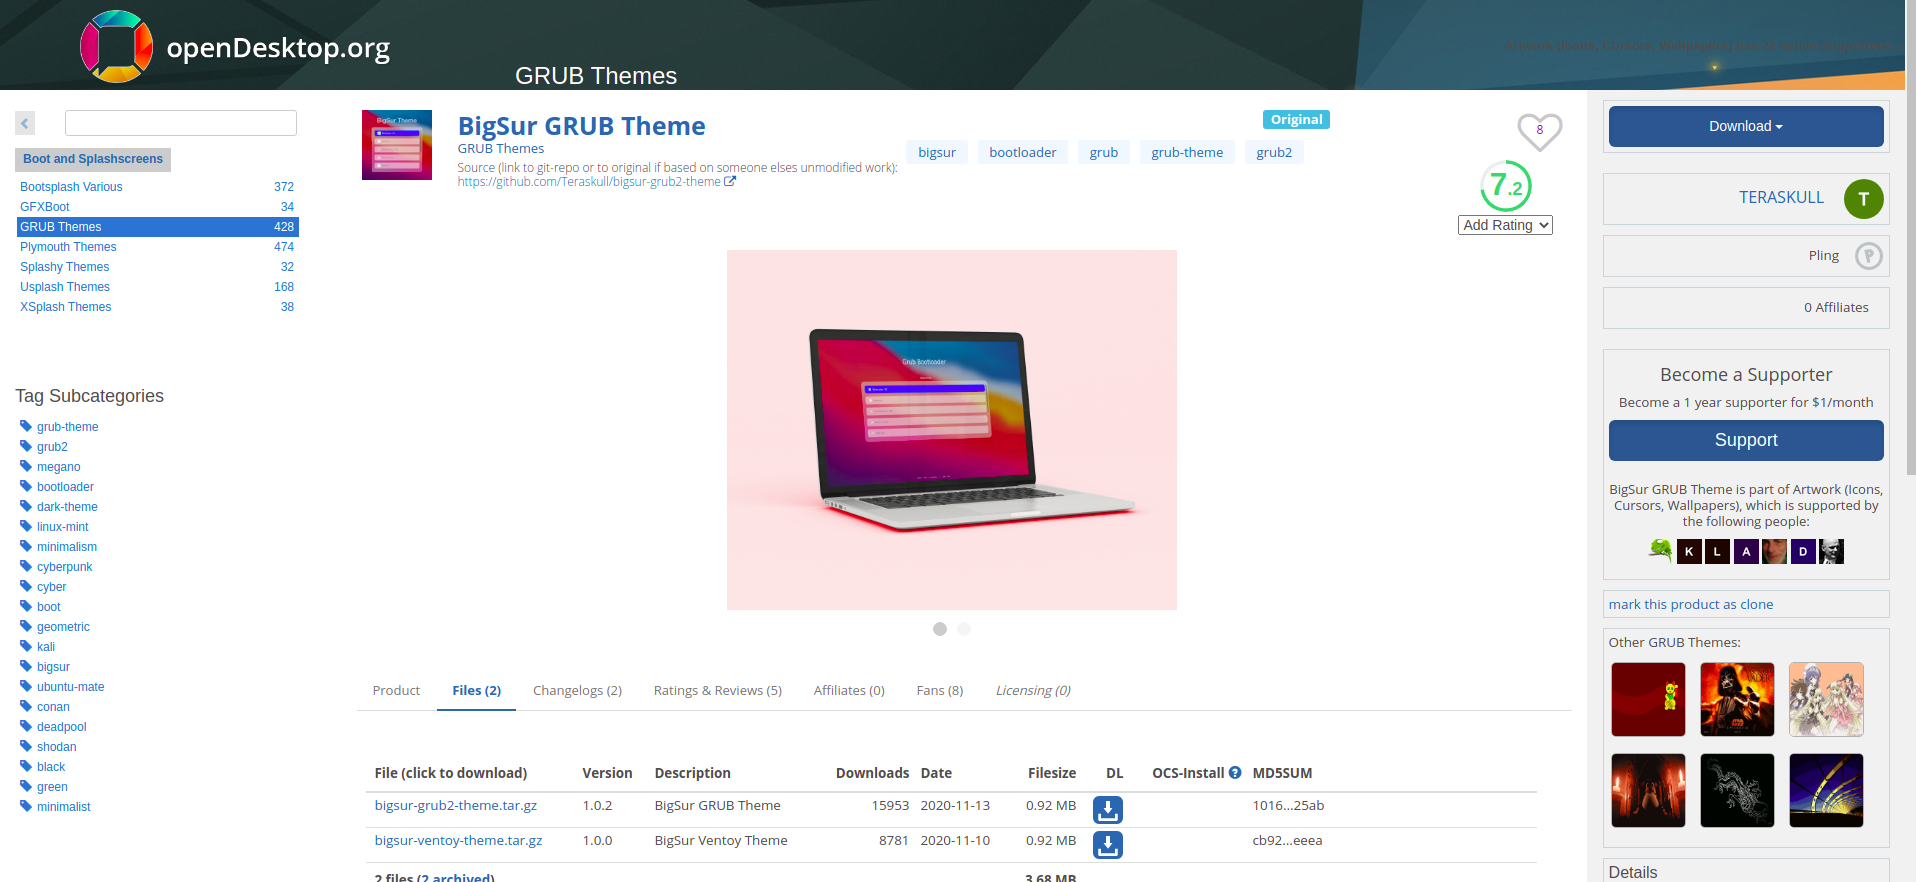Click the Original badge

[x=1296, y=120]
